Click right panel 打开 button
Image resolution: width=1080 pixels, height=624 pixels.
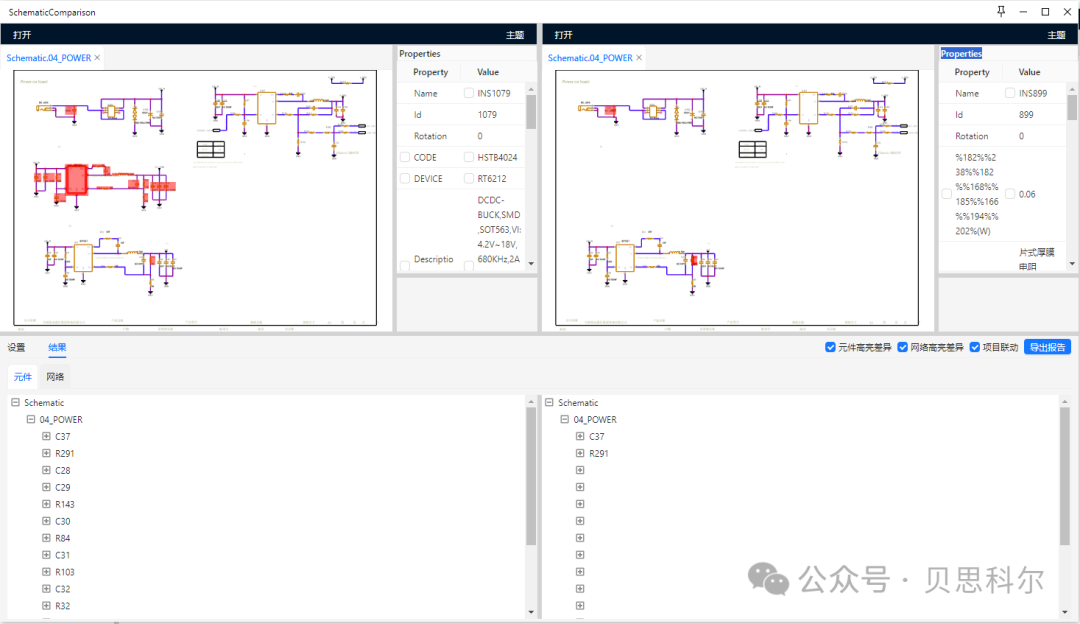tap(563, 34)
